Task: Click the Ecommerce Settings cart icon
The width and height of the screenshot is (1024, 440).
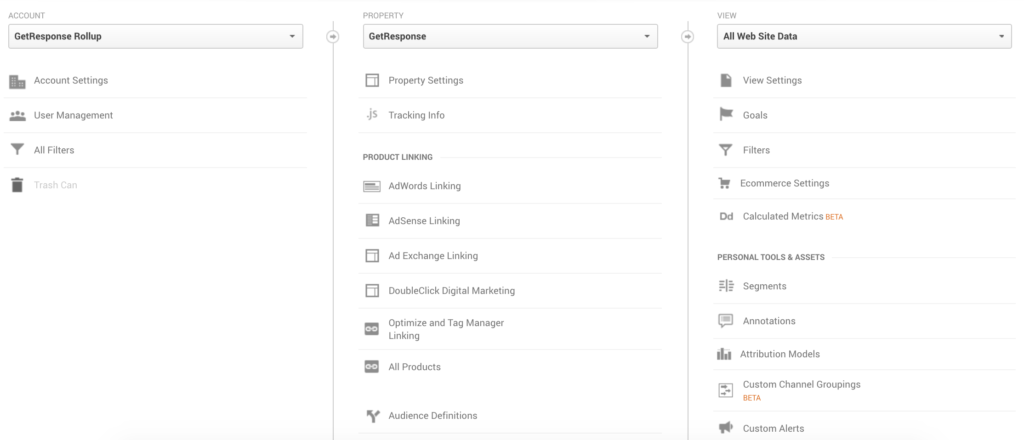Action: 724,183
